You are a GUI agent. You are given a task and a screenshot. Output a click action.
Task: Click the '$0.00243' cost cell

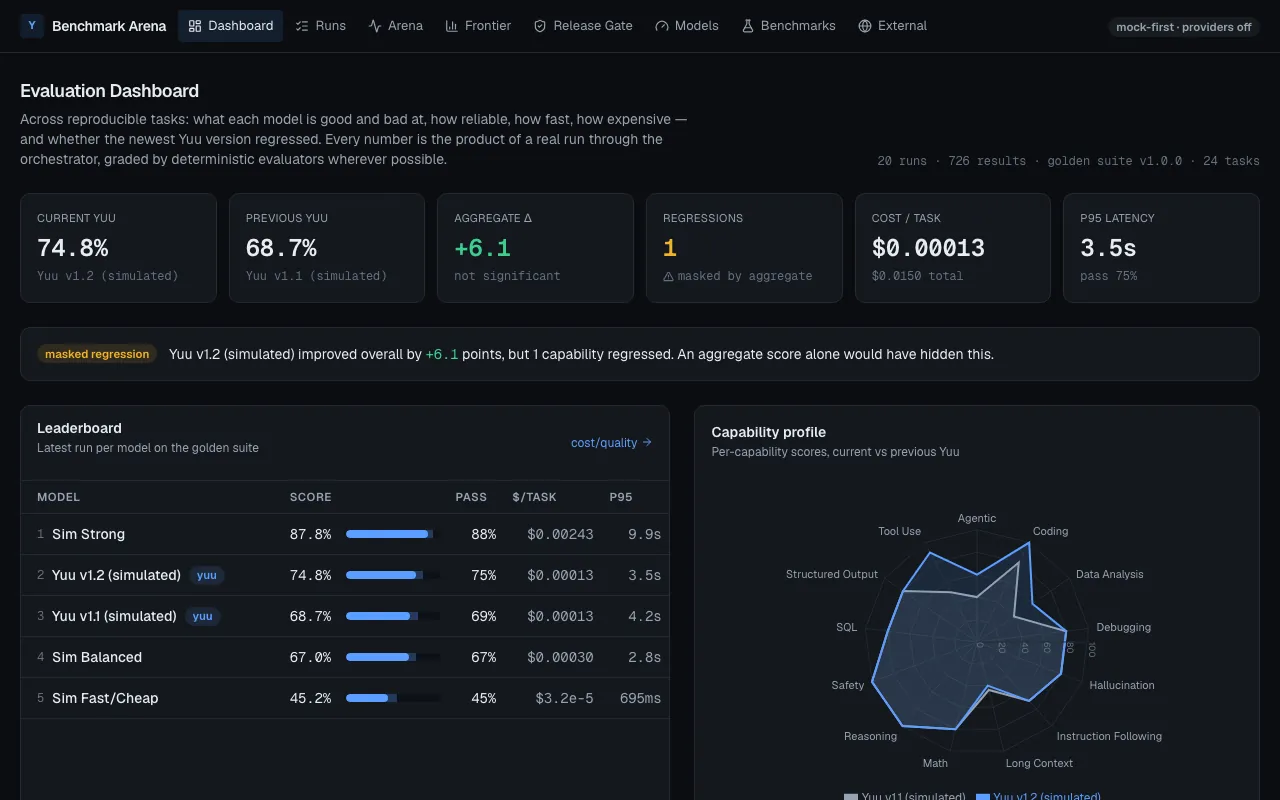560,534
